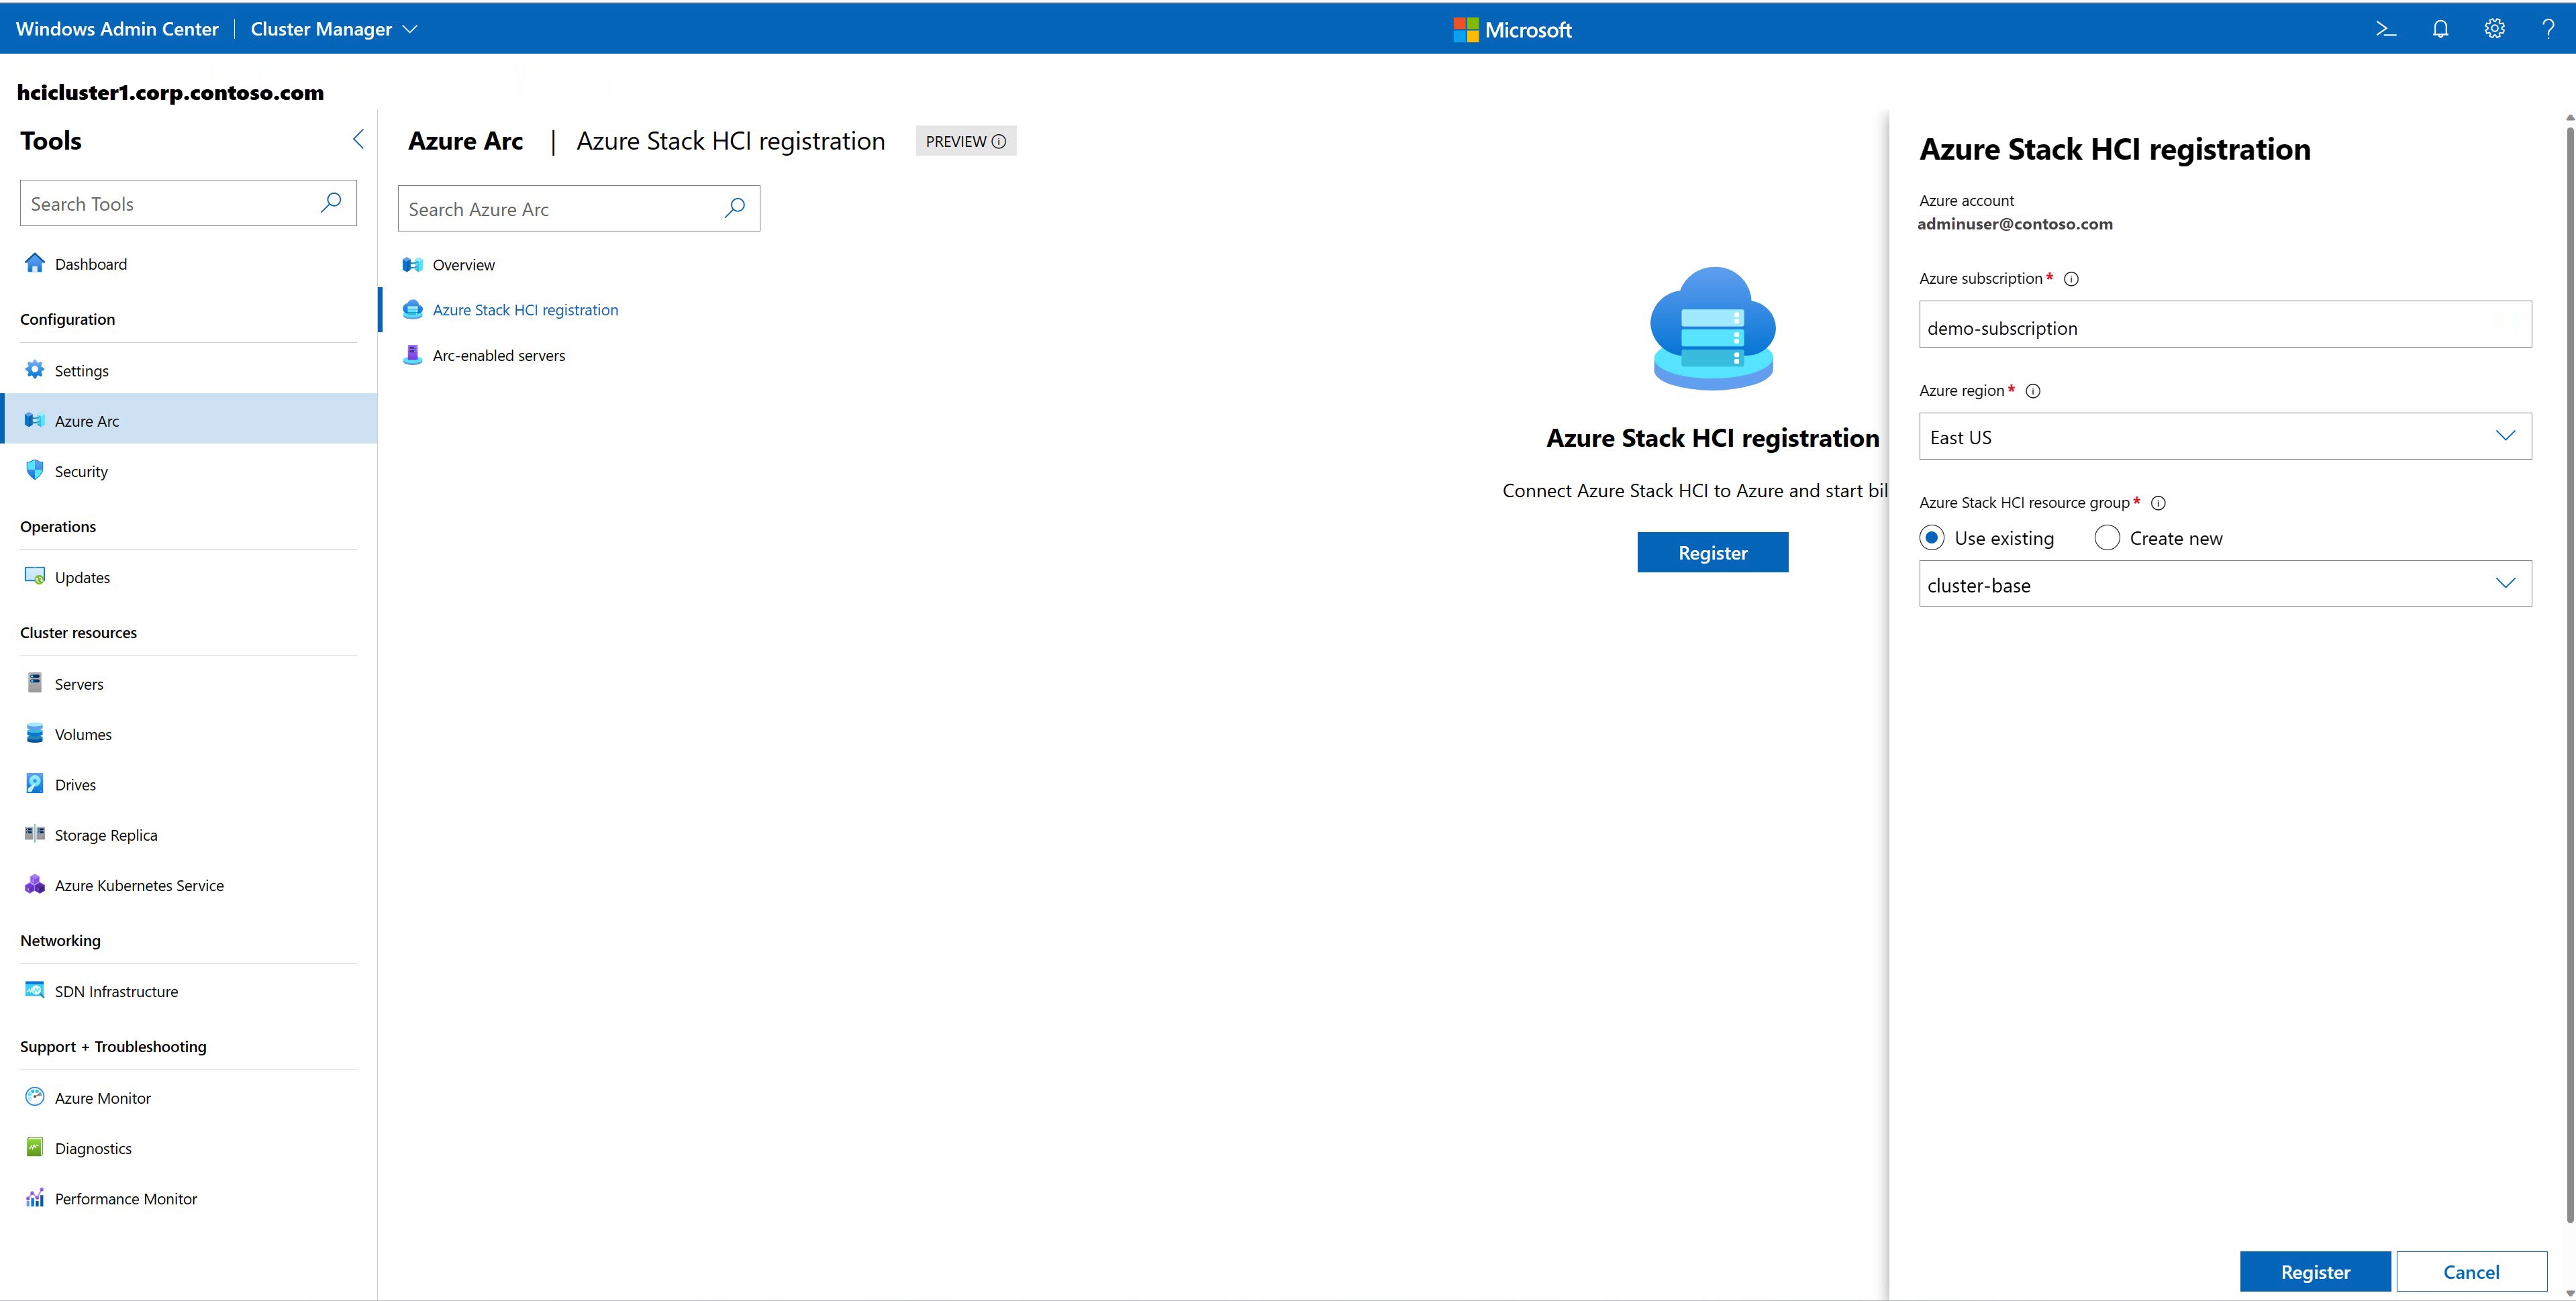The width and height of the screenshot is (2576, 1301).
Task: Open the settings gear in header
Action: click(x=2494, y=29)
